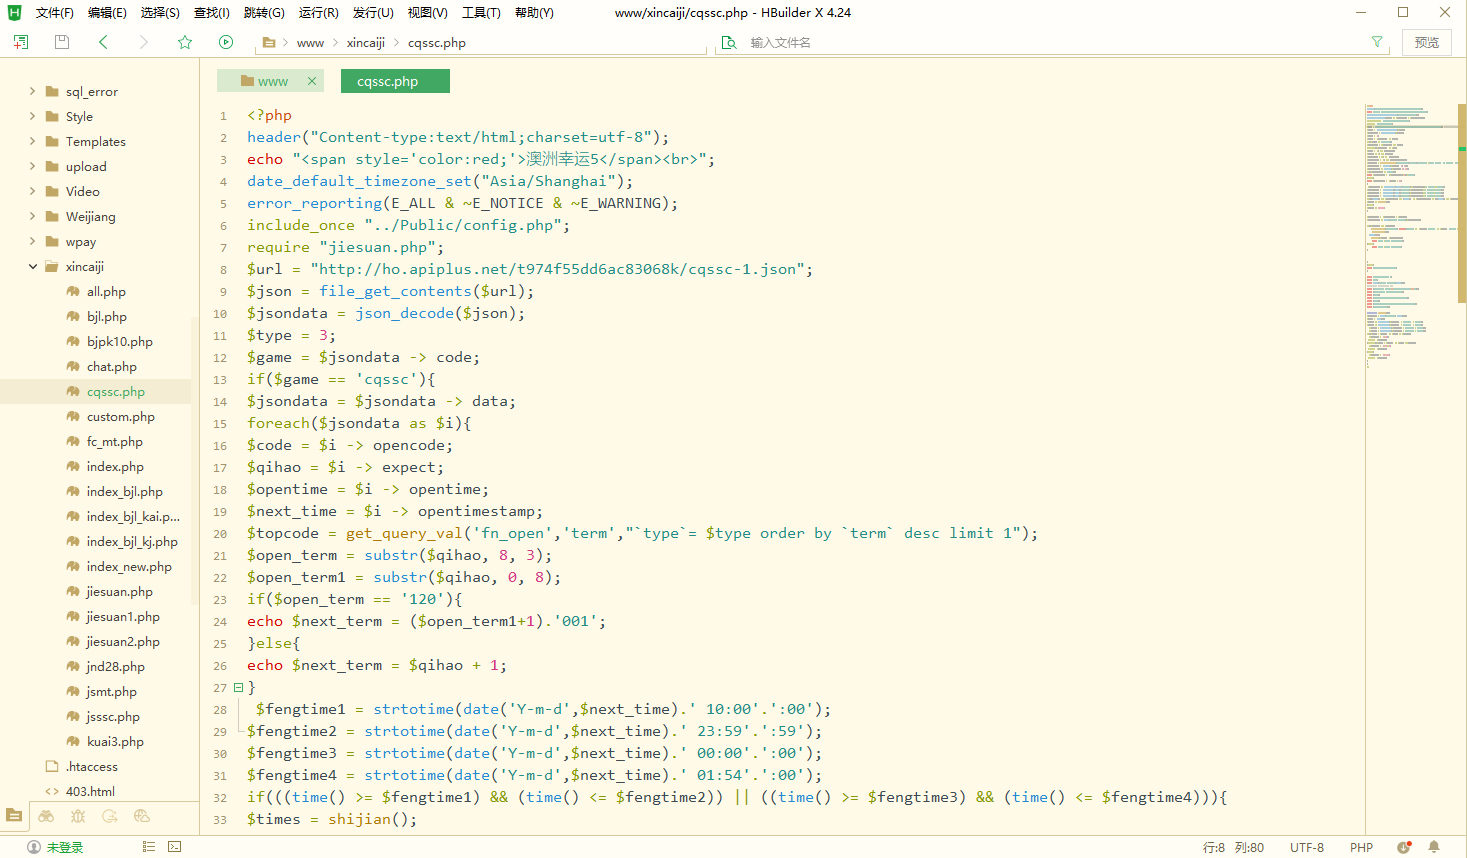Go back with the left arrow icon
Image resolution: width=1467 pixels, height=858 pixels.
103,42
